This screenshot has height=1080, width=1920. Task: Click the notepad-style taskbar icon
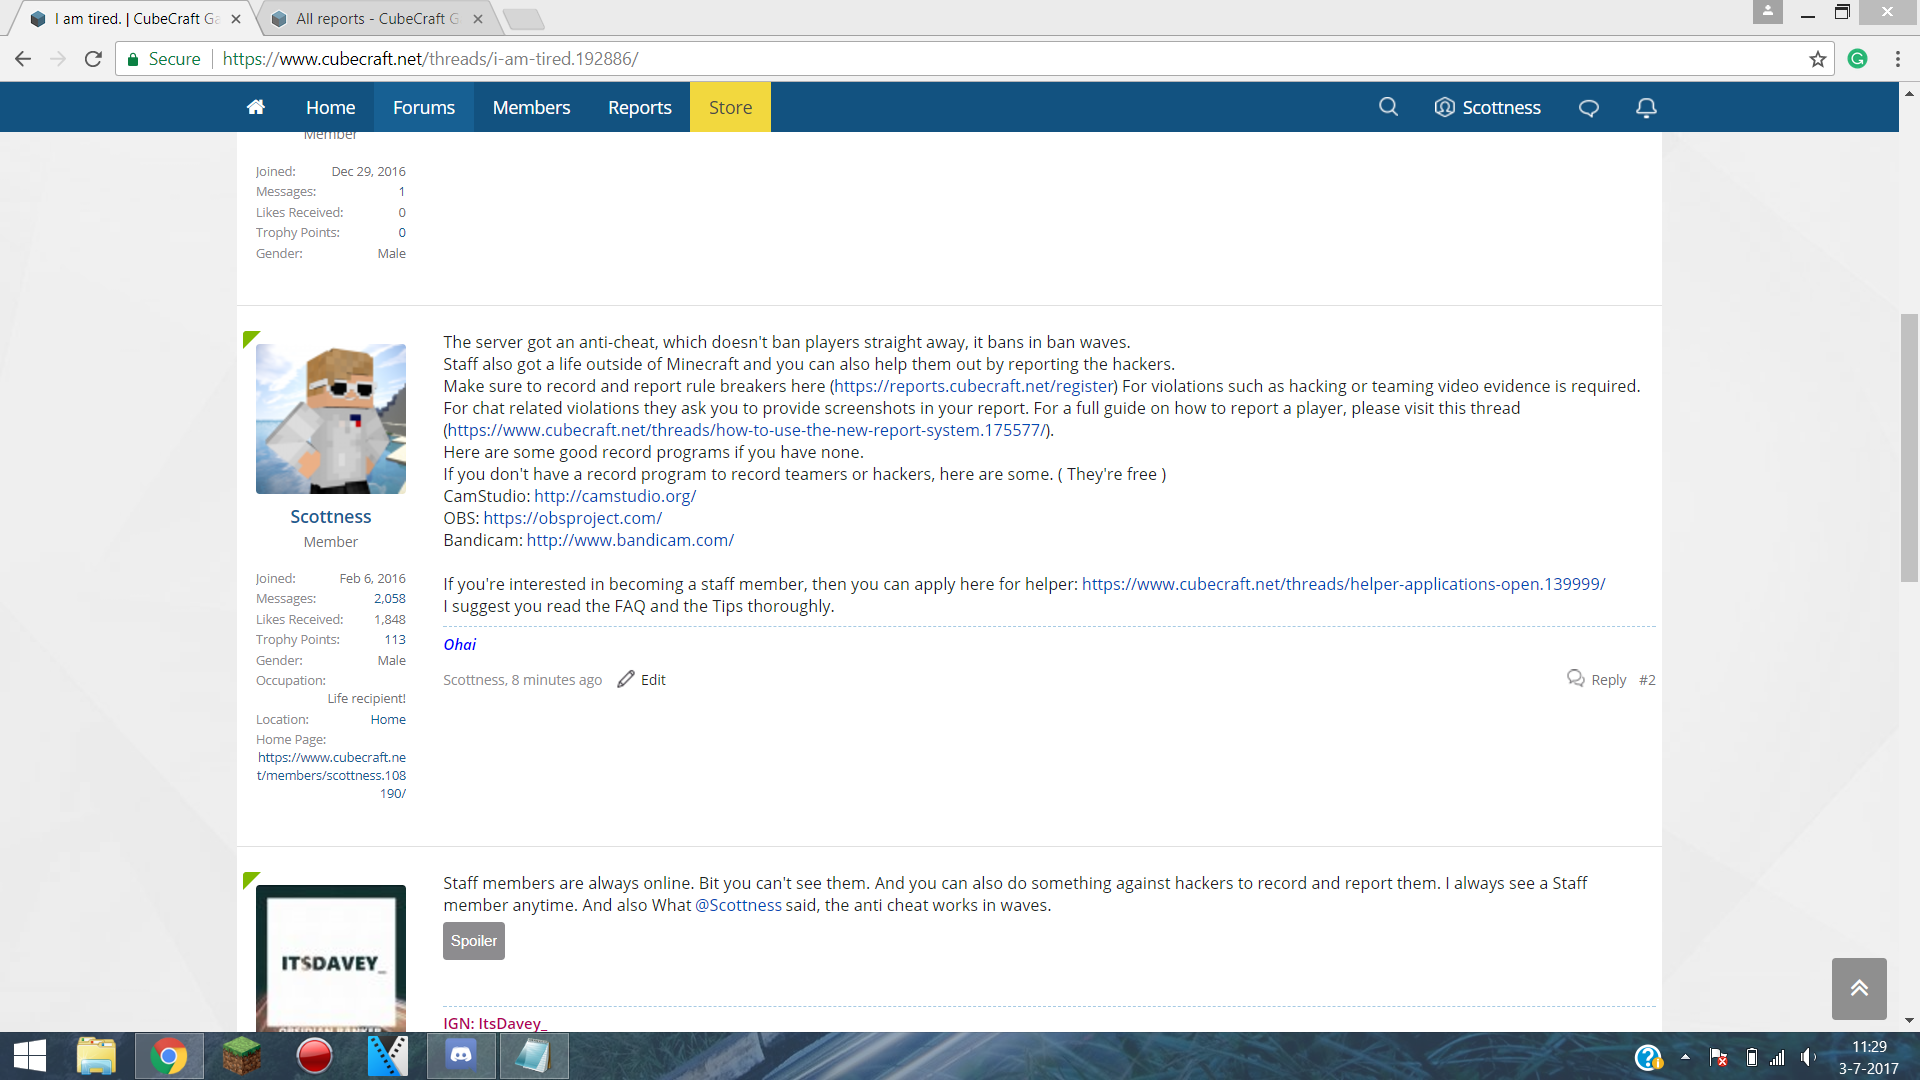click(534, 1056)
